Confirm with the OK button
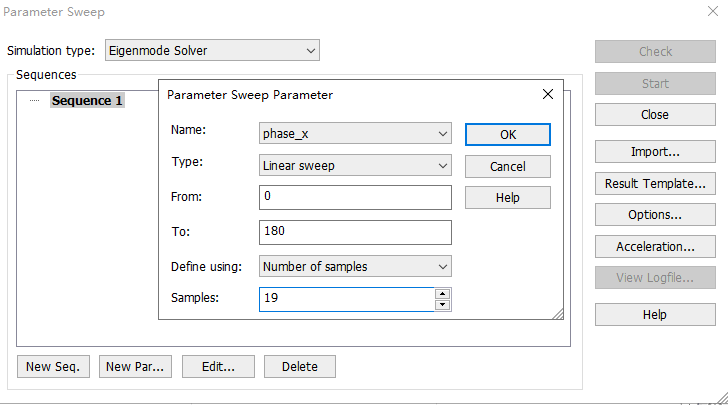Viewport: 728px width, 405px height. (508, 135)
